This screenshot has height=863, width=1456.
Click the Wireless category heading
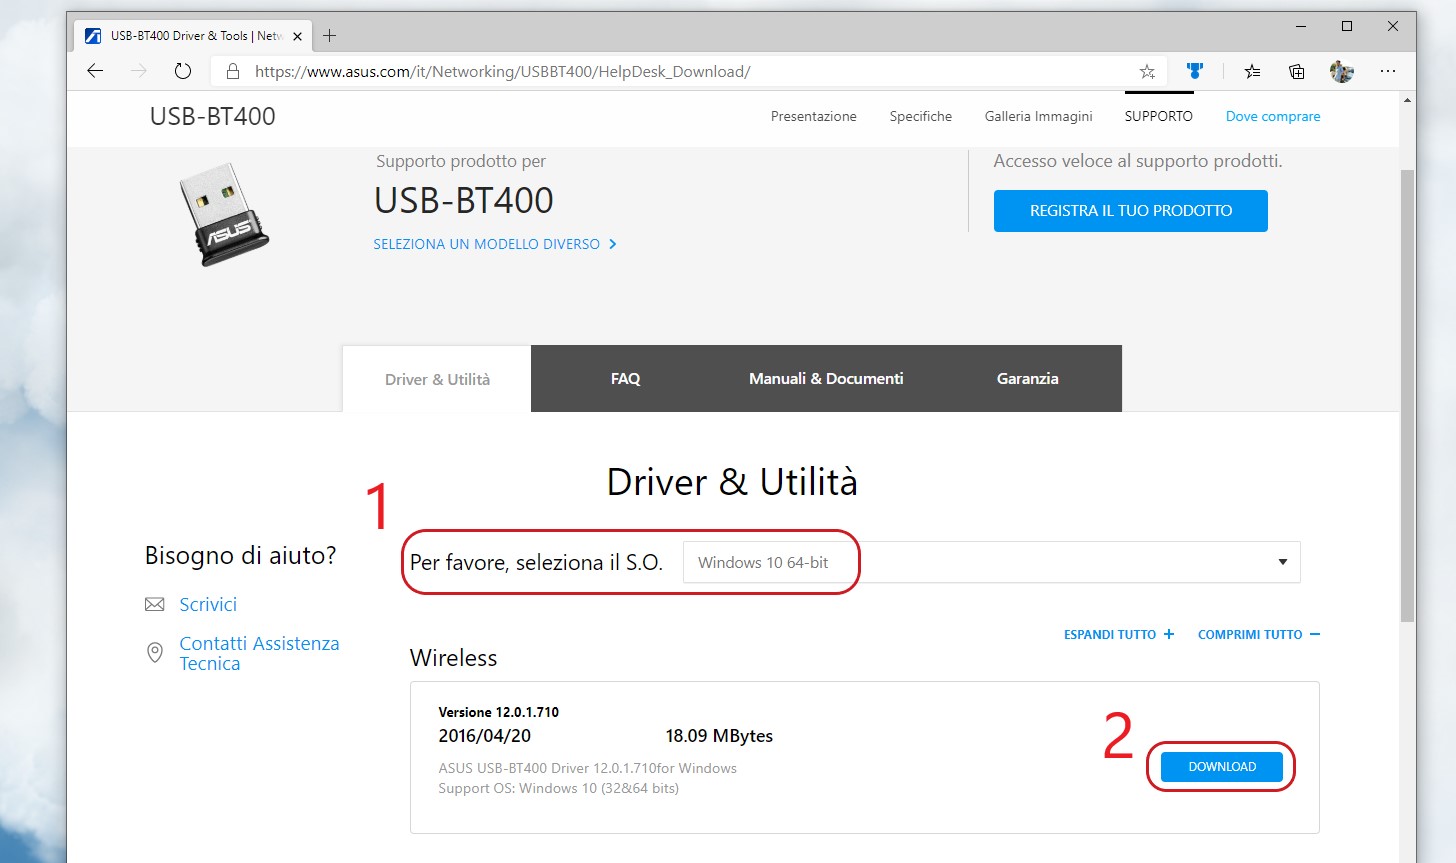click(x=453, y=658)
